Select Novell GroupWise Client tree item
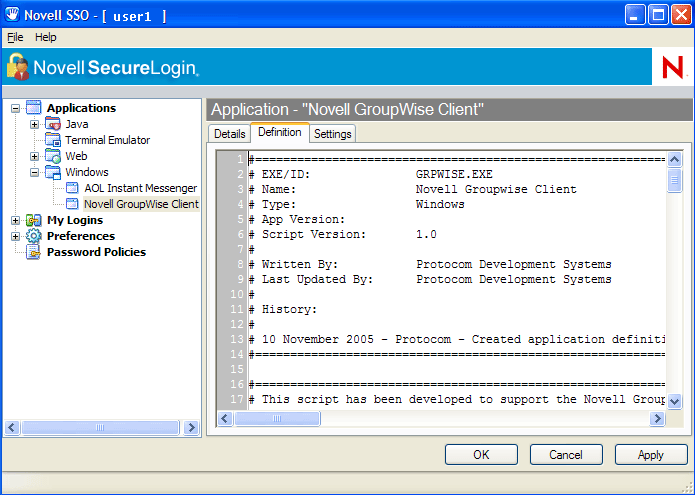695x495 pixels. pyautogui.click(x=141, y=204)
